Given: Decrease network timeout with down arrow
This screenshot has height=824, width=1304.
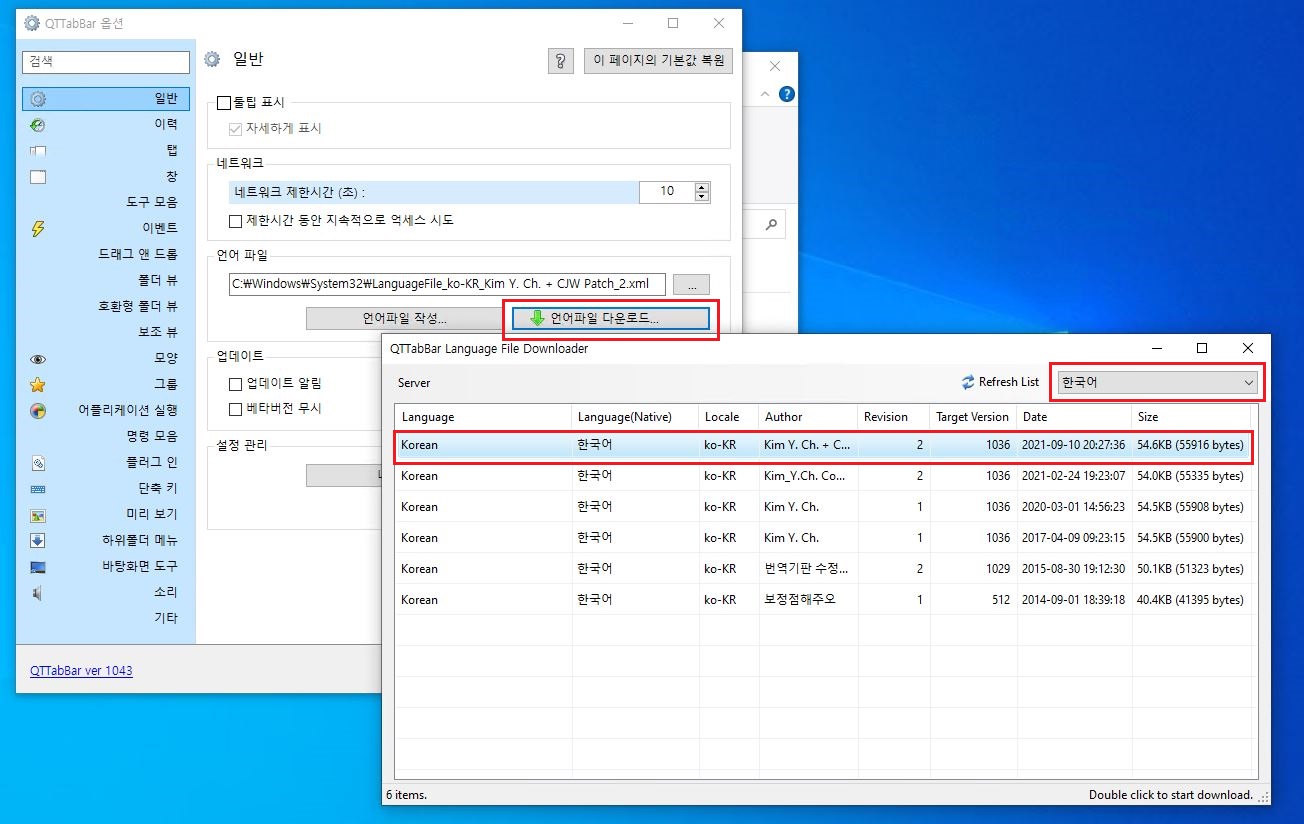Looking at the screenshot, I should pos(702,196).
